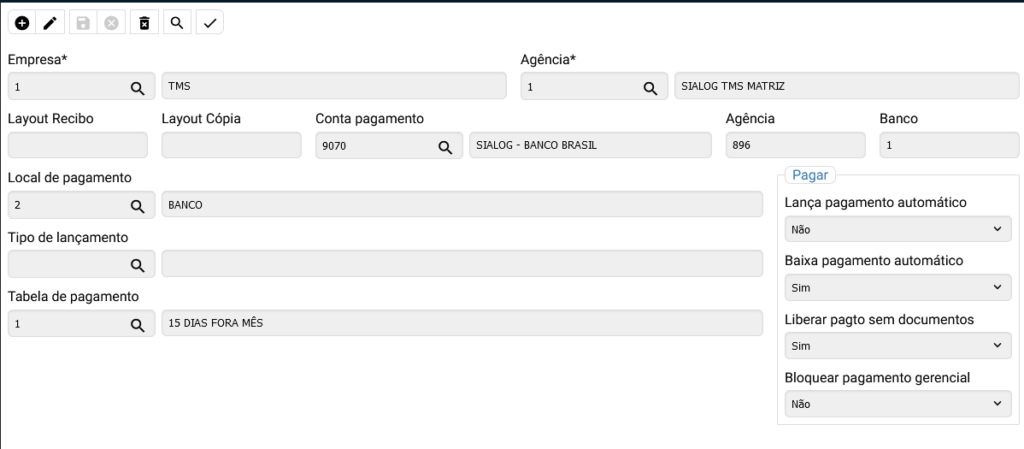Image resolution: width=1024 pixels, height=449 pixels.
Task: Click the Conta pagamento lookup magnifier
Action: point(445,147)
